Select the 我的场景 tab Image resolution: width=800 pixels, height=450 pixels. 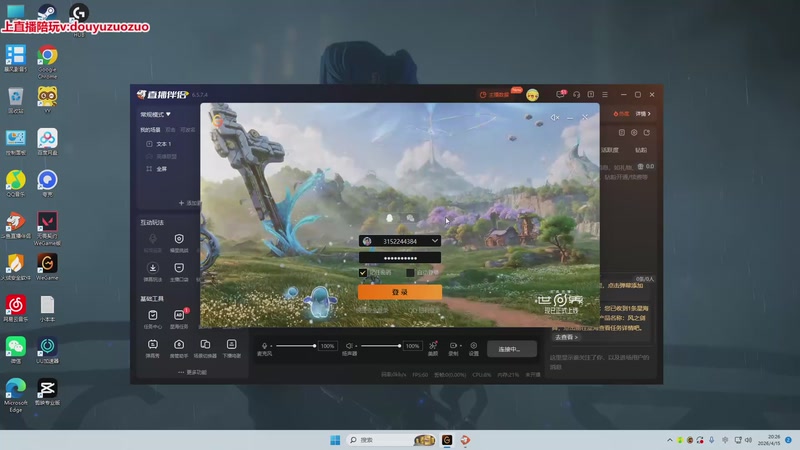click(x=150, y=130)
